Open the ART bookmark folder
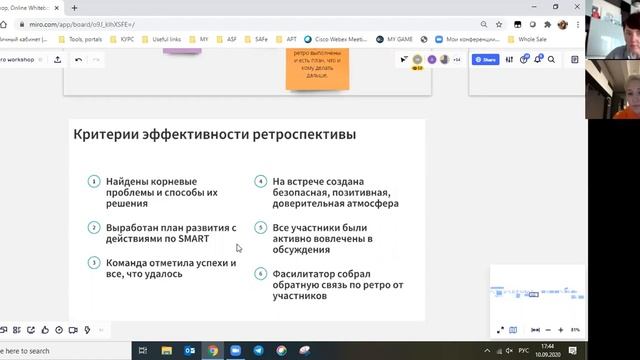640x360 pixels. pos(287,39)
